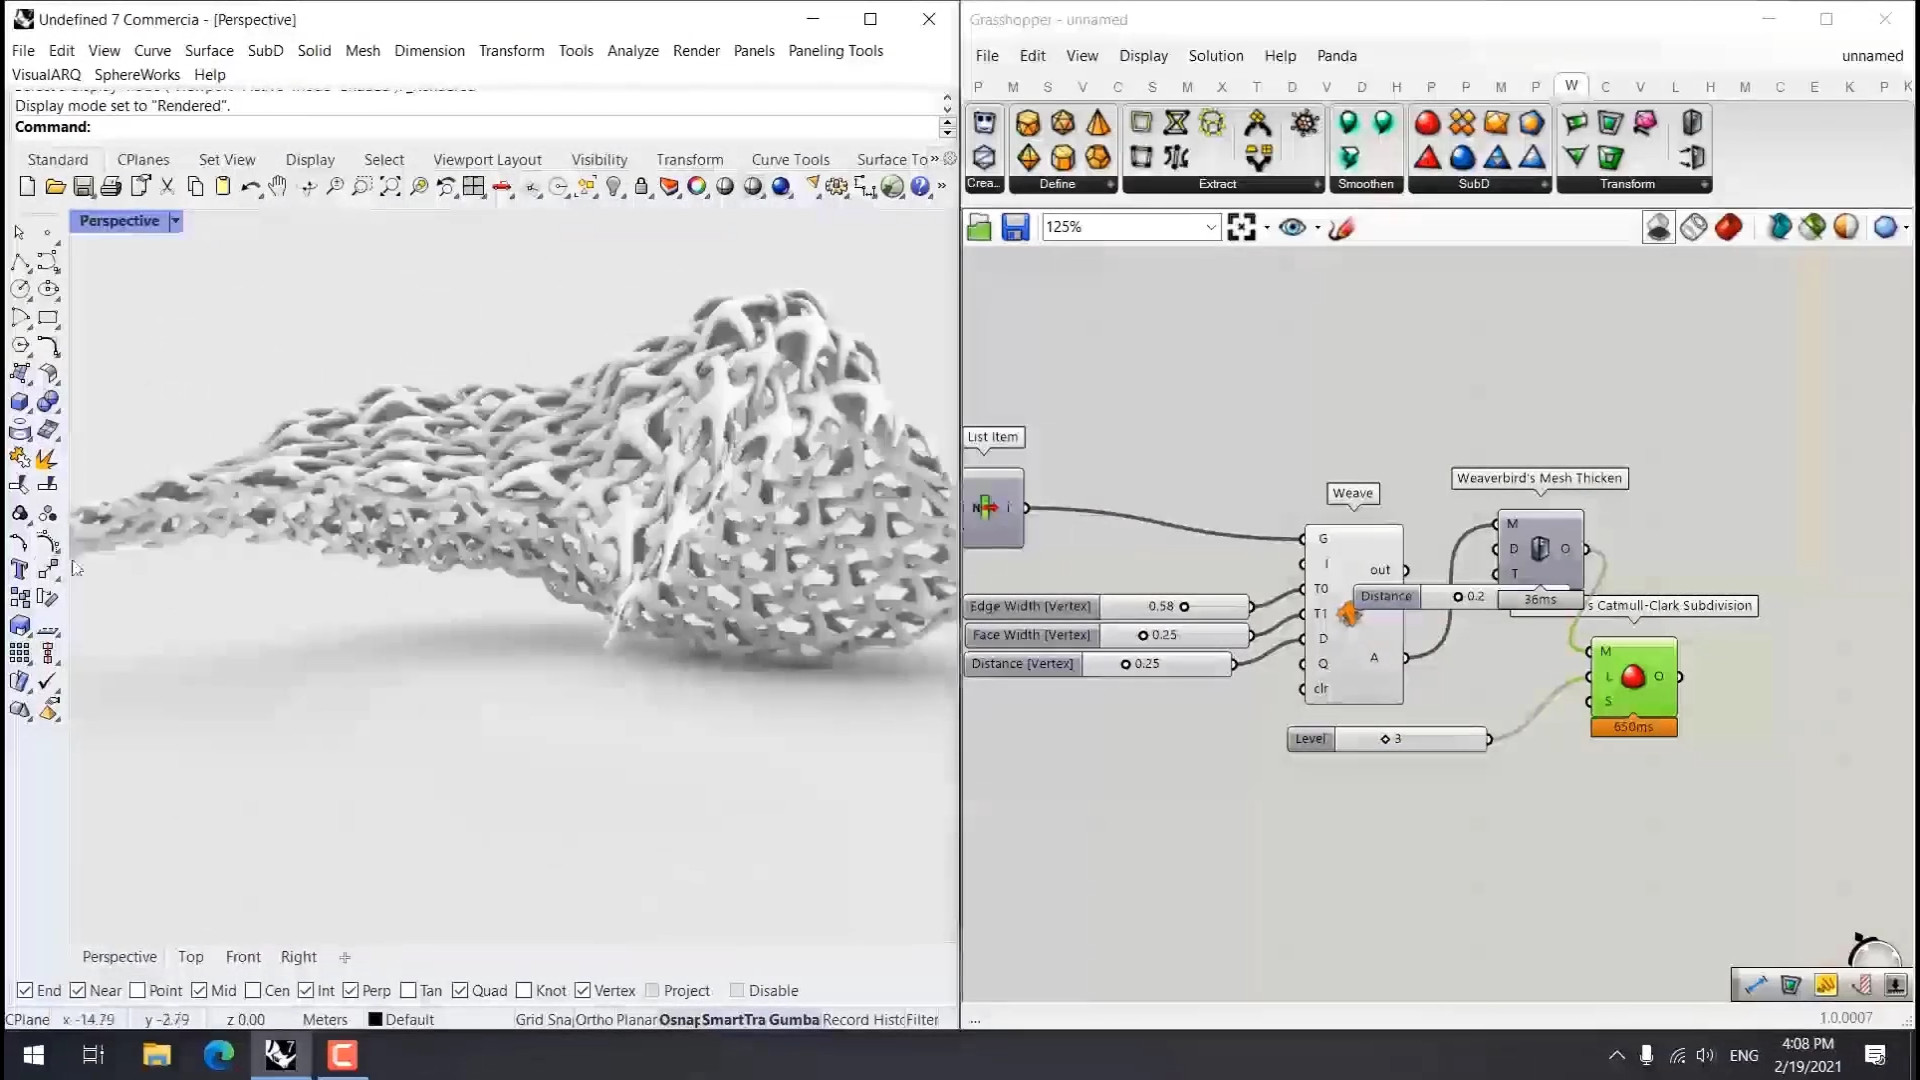Viewport: 1920px width, 1080px height.
Task: Select the Text tool in left sidebar
Action: [x=19, y=570]
